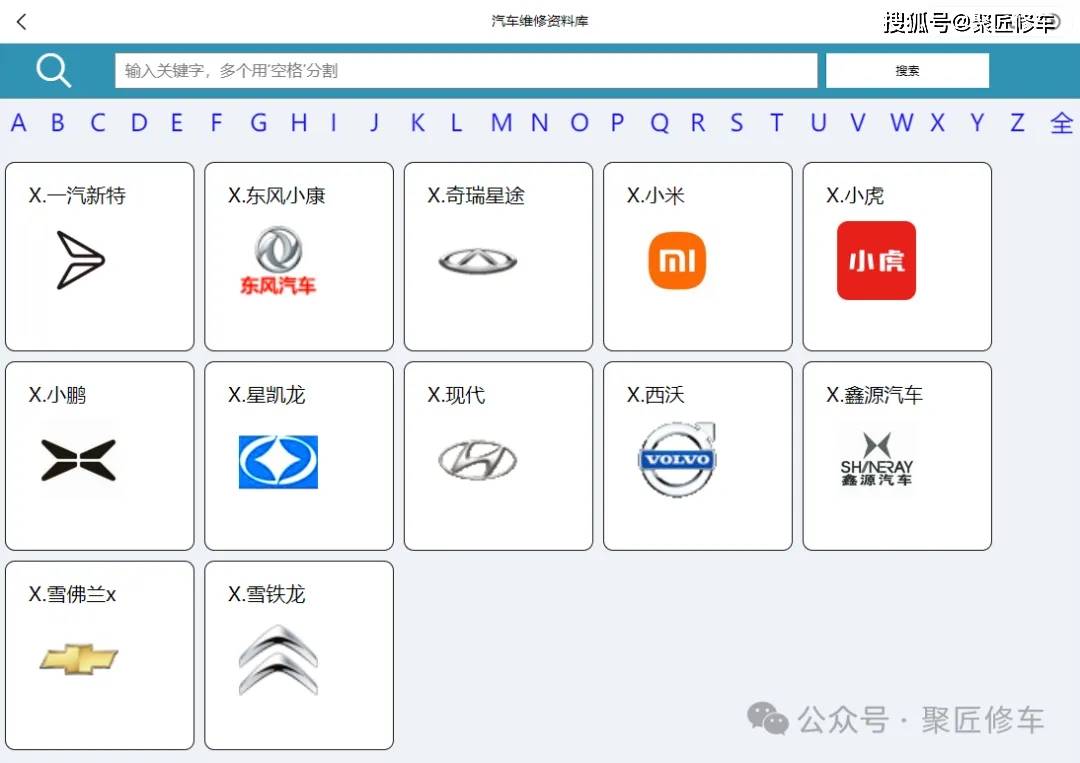This screenshot has height=763, width=1080.
Task: Go back using the top-left arrow
Action: click(x=21, y=22)
